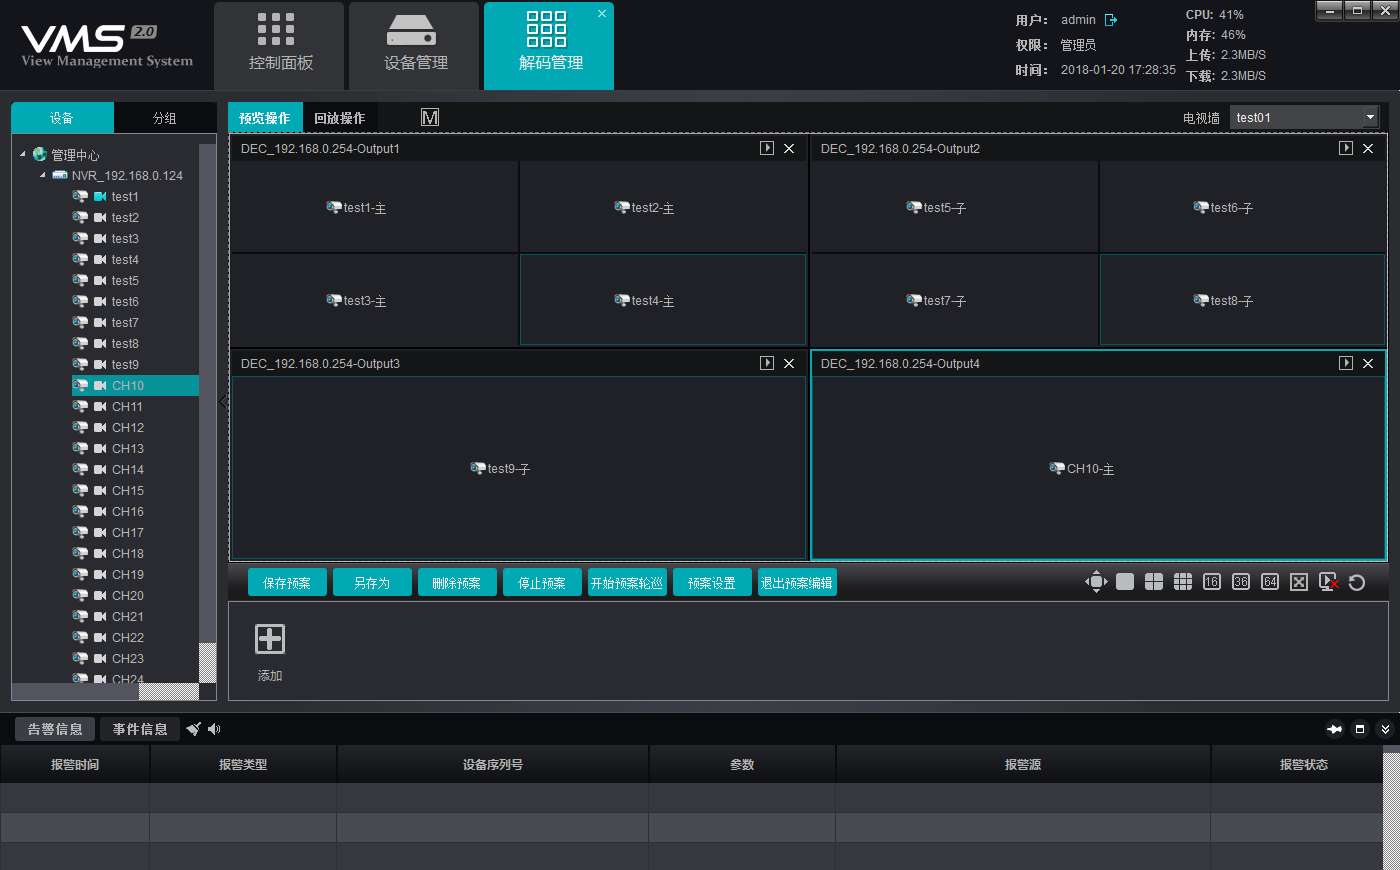This screenshot has height=870, width=1400.
Task: Toggle the alarm sound speaker icon
Action: [x=214, y=729]
